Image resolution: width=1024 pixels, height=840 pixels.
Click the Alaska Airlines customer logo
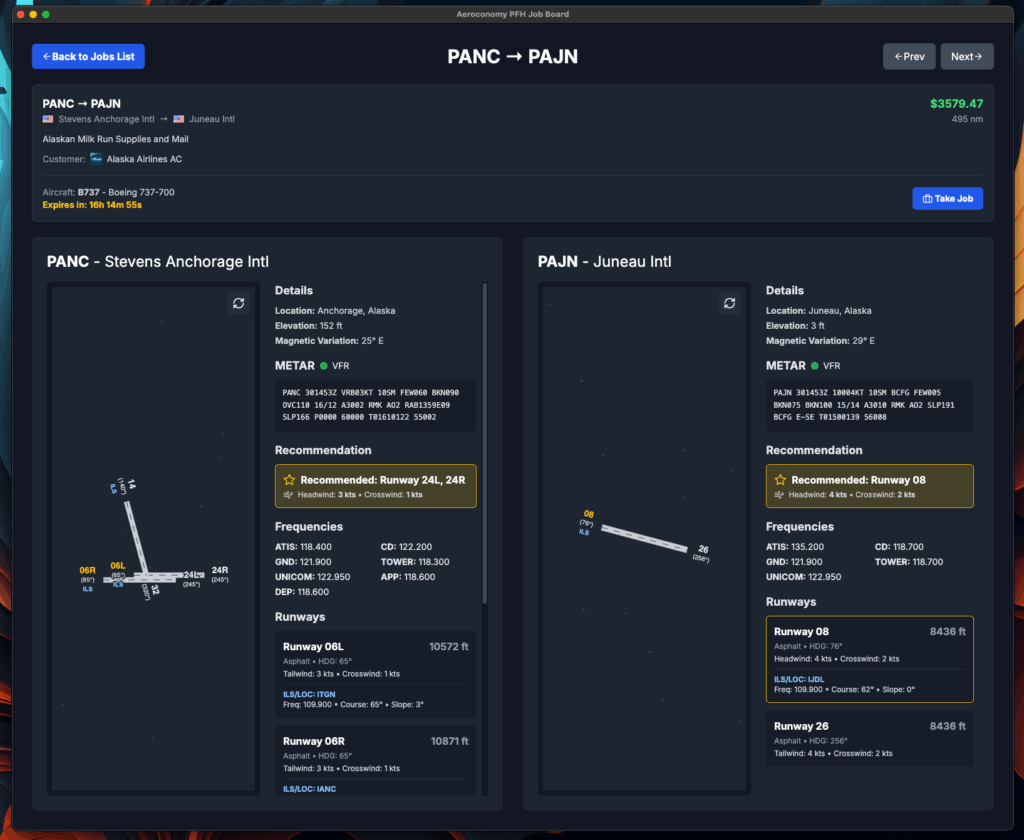pos(96,159)
